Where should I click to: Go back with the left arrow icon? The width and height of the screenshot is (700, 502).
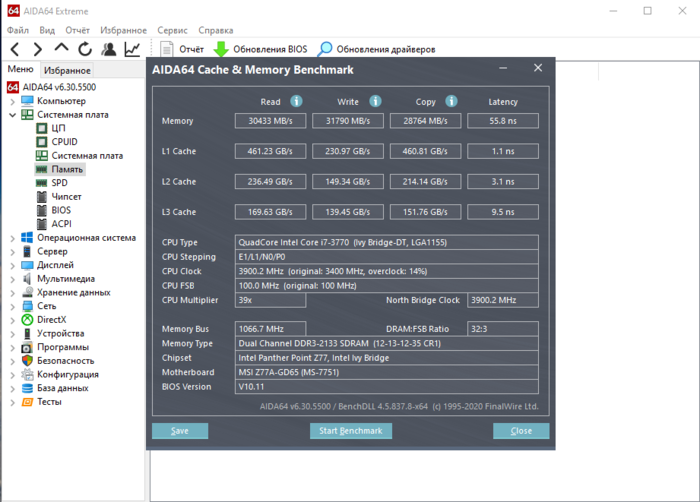(15, 49)
